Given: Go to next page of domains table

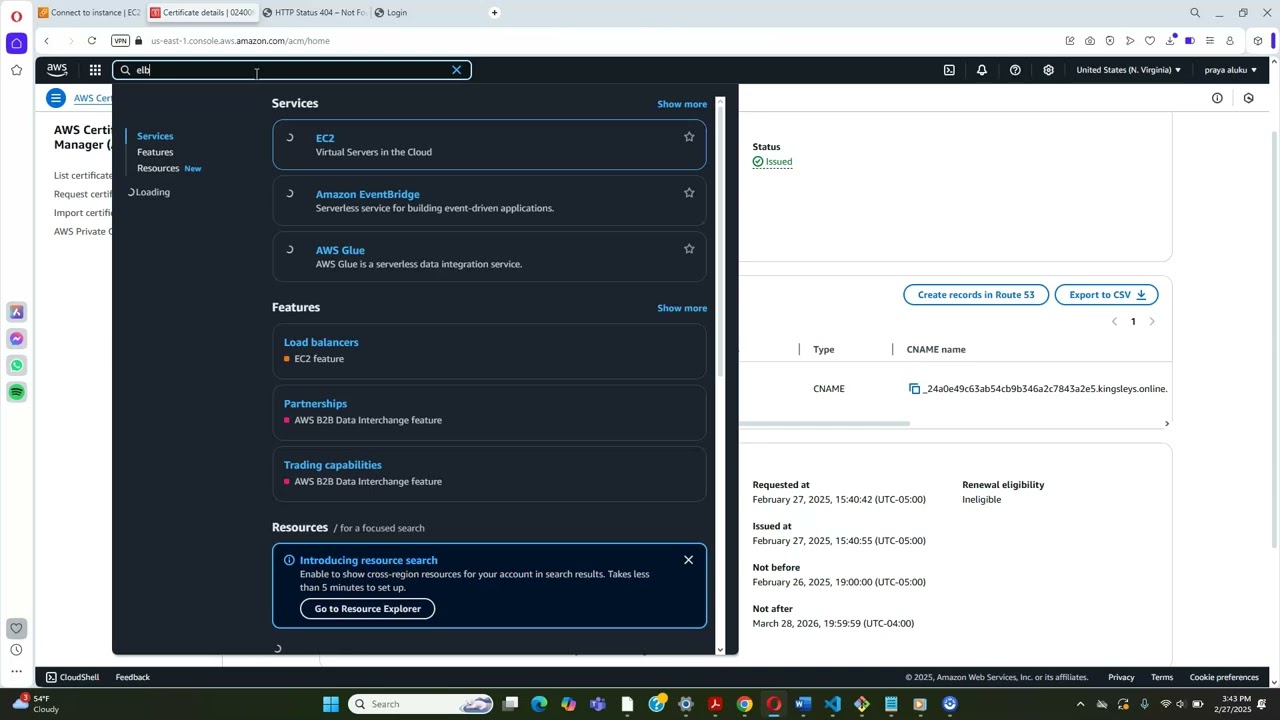Looking at the screenshot, I should point(1152,321).
